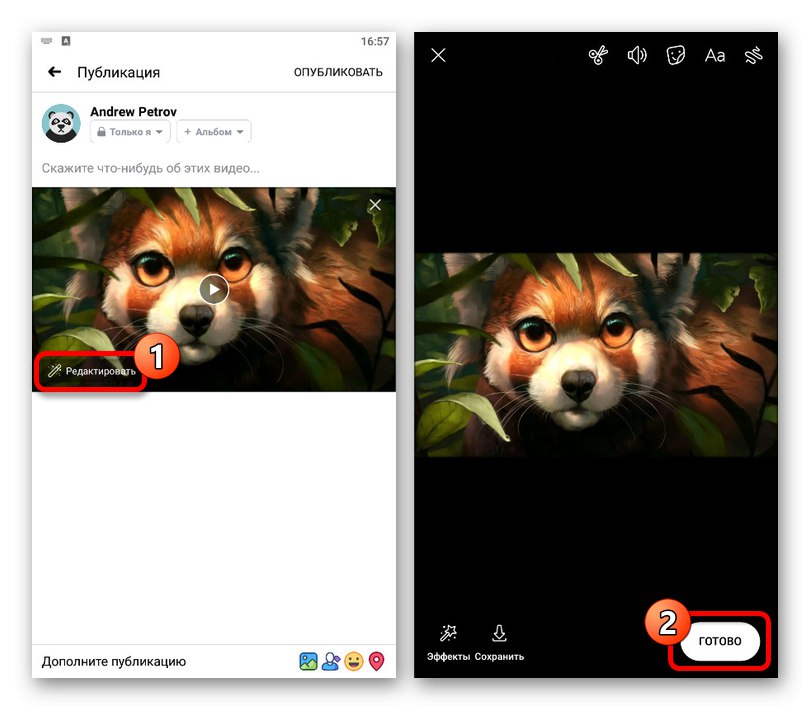Screen dimensions: 810x710
Task: Open the Andrew Petrov panda avatar
Action: (61, 123)
